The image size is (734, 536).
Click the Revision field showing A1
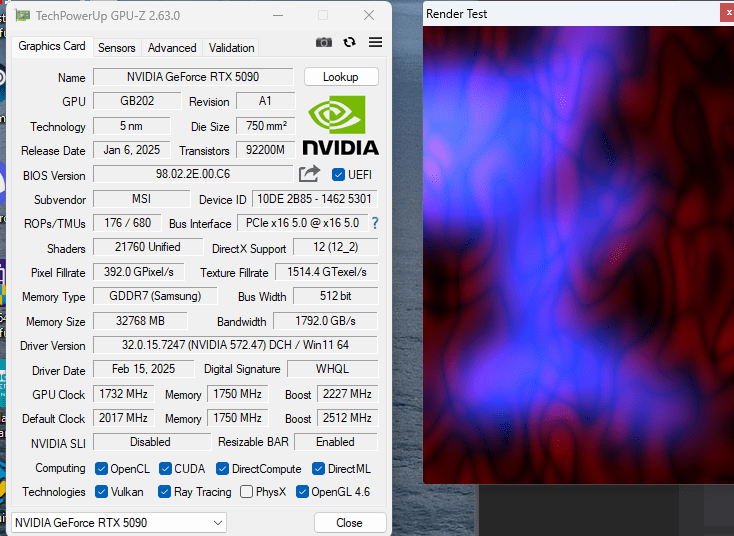[x=265, y=101]
